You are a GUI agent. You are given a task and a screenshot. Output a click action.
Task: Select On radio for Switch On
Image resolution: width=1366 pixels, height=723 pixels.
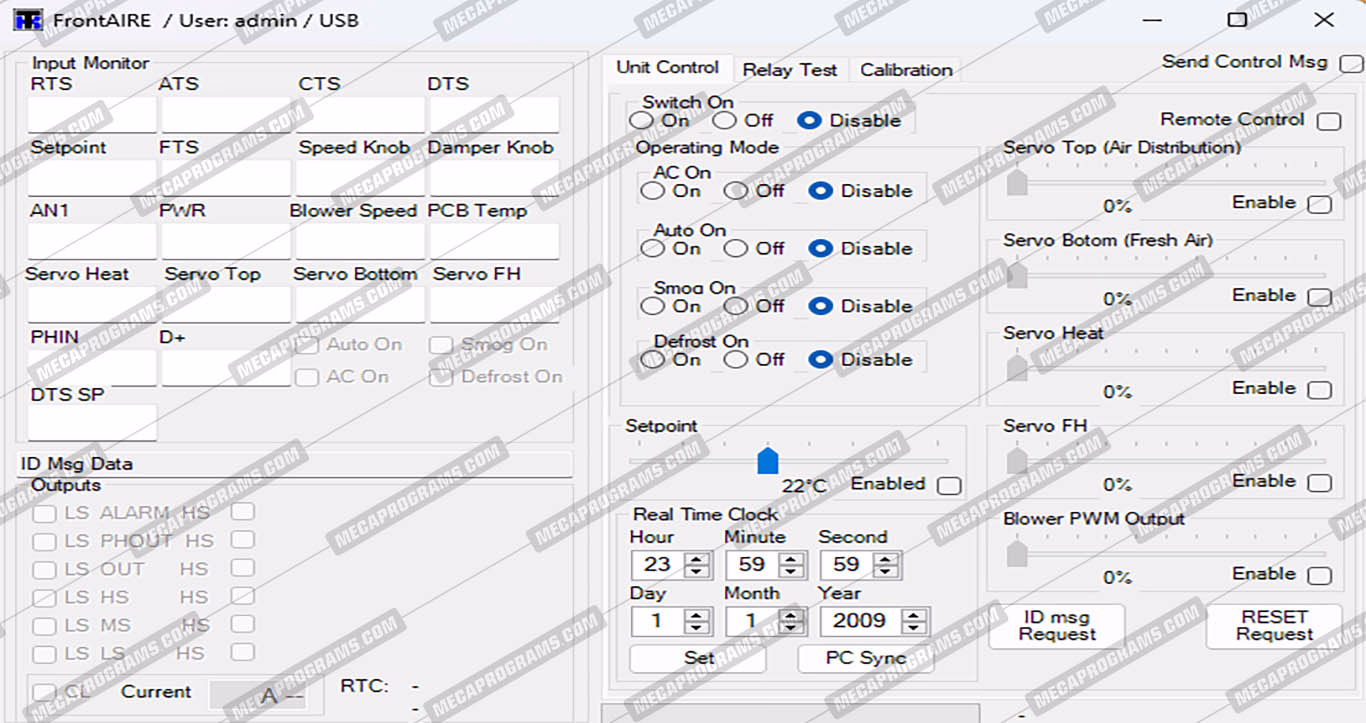click(x=640, y=121)
